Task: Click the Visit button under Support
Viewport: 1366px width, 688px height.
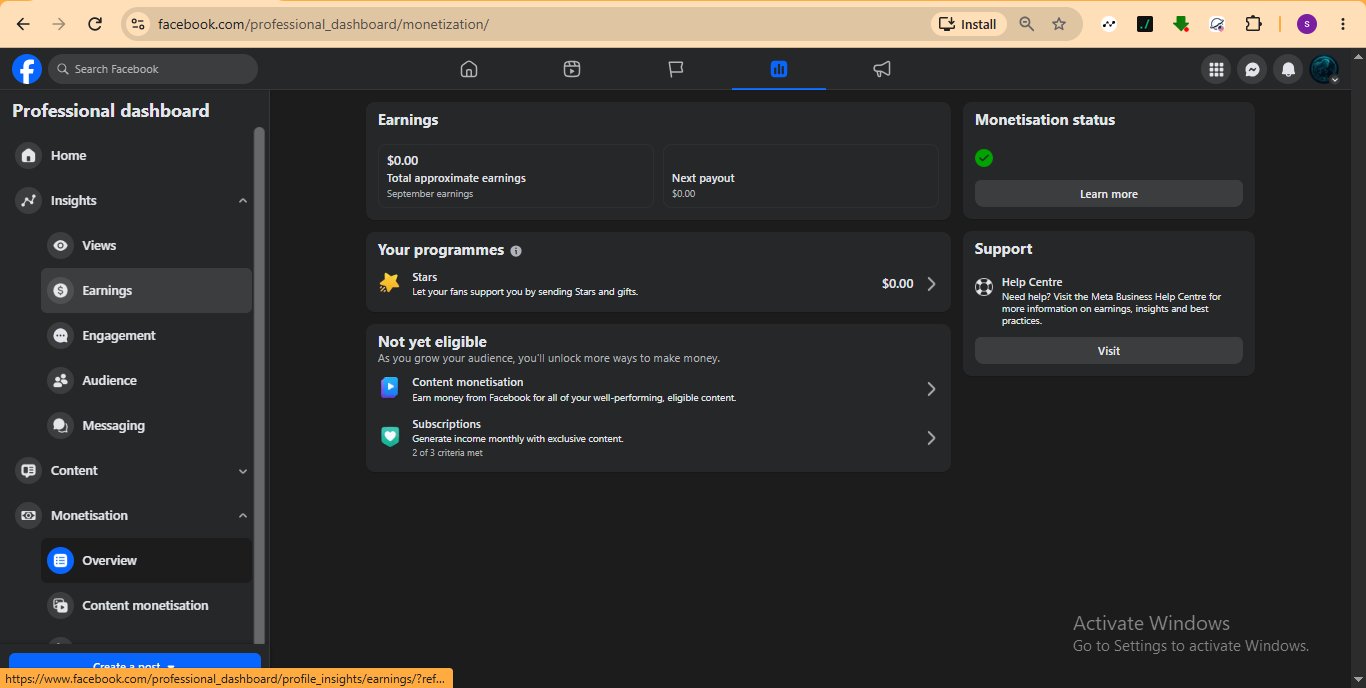Action: point(1108,351)
